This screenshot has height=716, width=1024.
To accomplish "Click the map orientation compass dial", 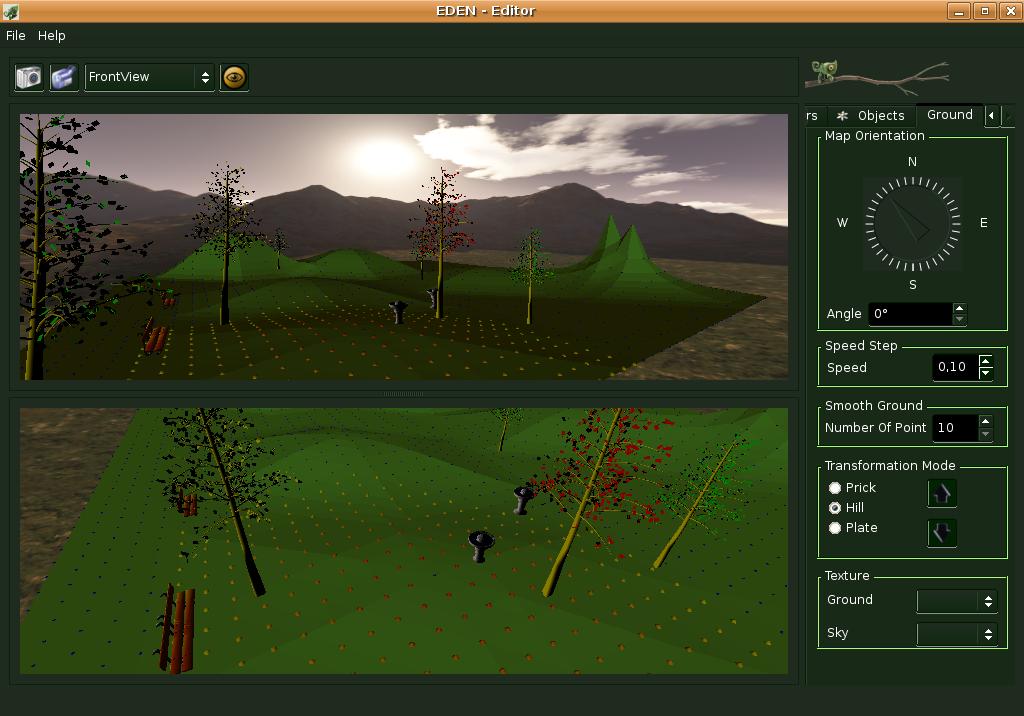I will point(912,223).
